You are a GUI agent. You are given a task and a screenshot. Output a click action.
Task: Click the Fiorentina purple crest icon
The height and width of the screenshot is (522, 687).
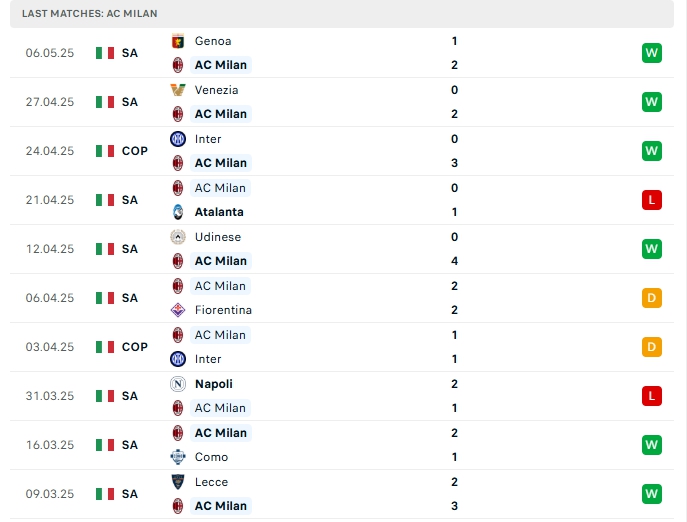pos(177,310)
